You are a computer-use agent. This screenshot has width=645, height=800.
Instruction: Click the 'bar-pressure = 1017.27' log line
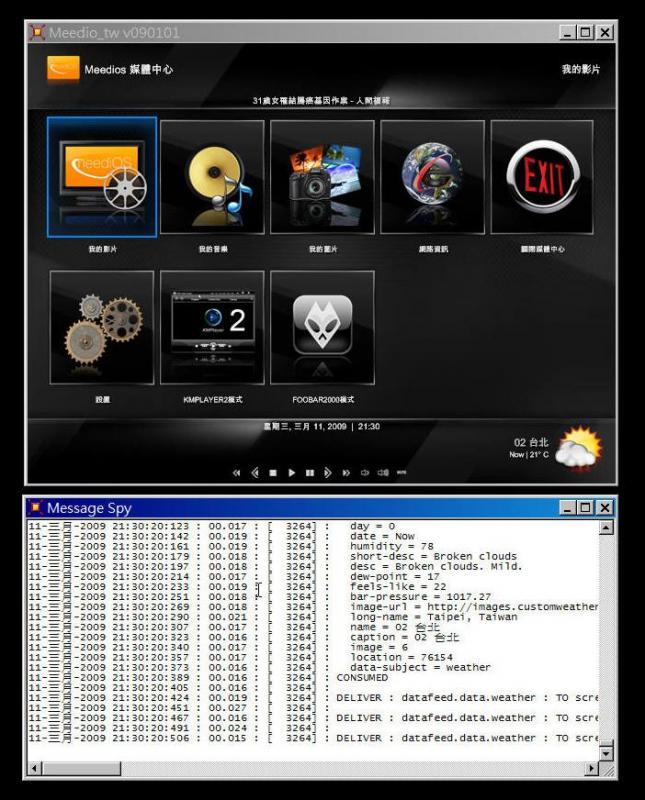click(x=420, y=596)
